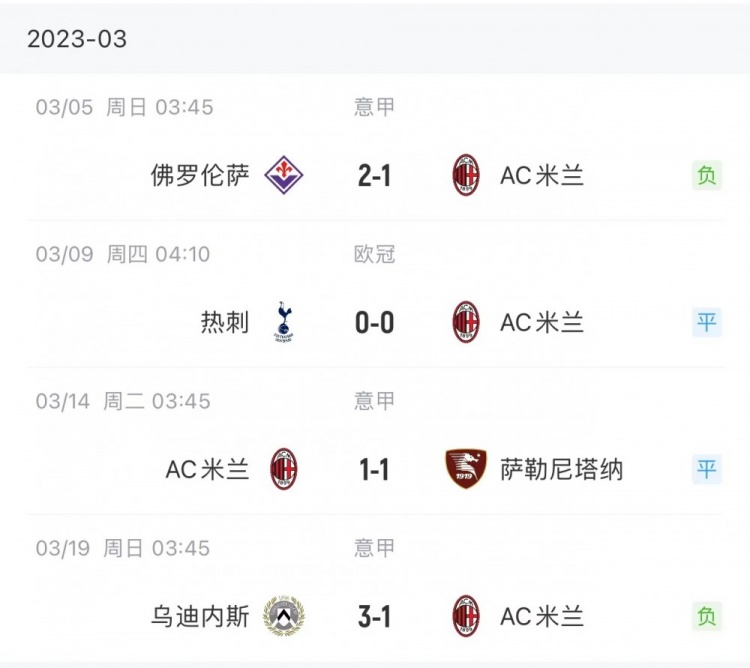Click AC Milan crest in Tottenham match
750x668 pixels.
tap(466, 322)
